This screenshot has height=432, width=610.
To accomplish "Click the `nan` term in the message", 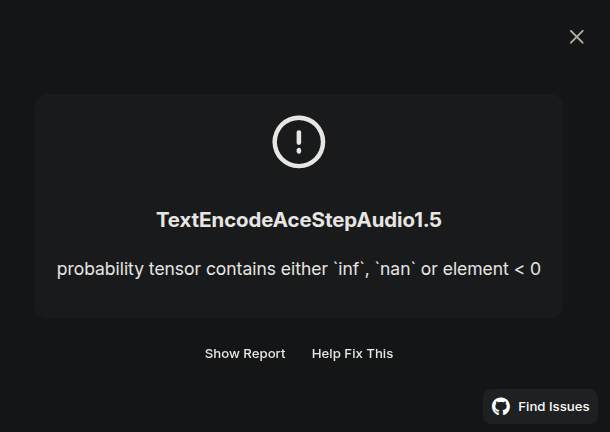I will point(395,269).
